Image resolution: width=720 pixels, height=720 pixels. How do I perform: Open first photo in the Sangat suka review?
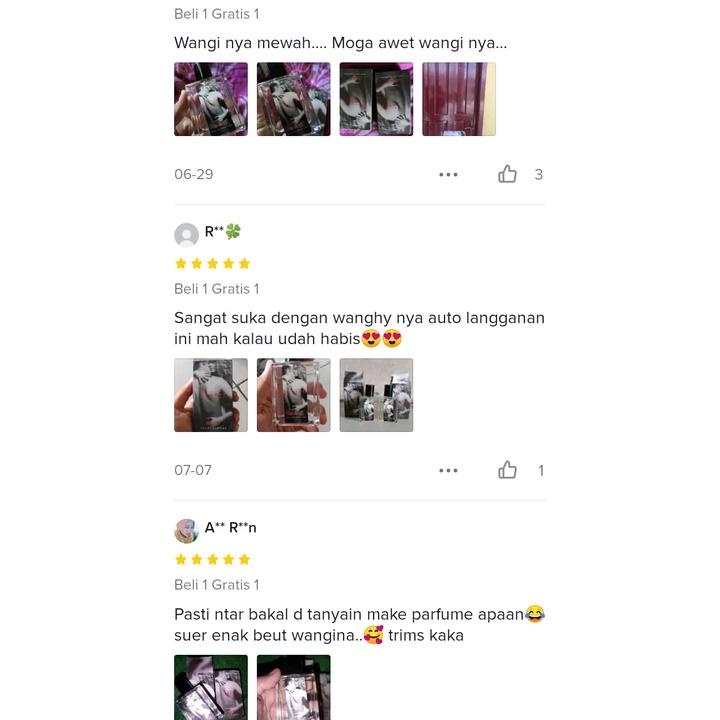[211, 395]
